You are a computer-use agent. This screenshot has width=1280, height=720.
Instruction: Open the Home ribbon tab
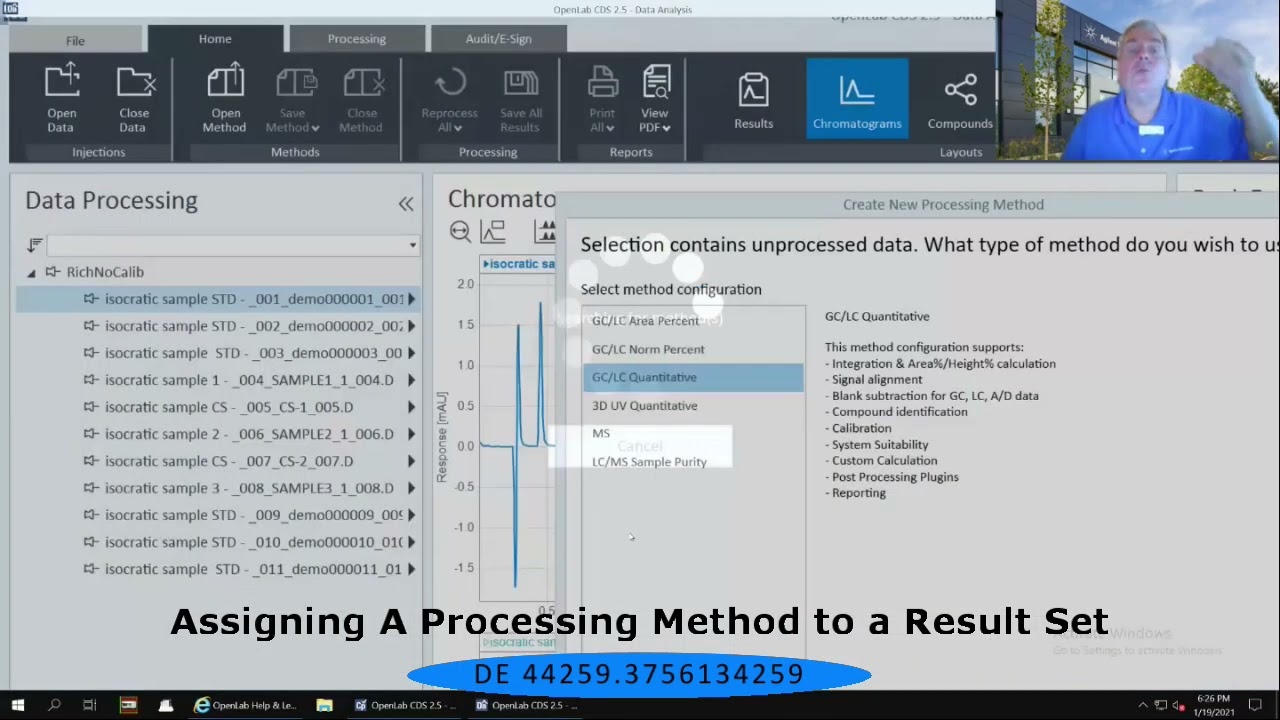(215, 39)
